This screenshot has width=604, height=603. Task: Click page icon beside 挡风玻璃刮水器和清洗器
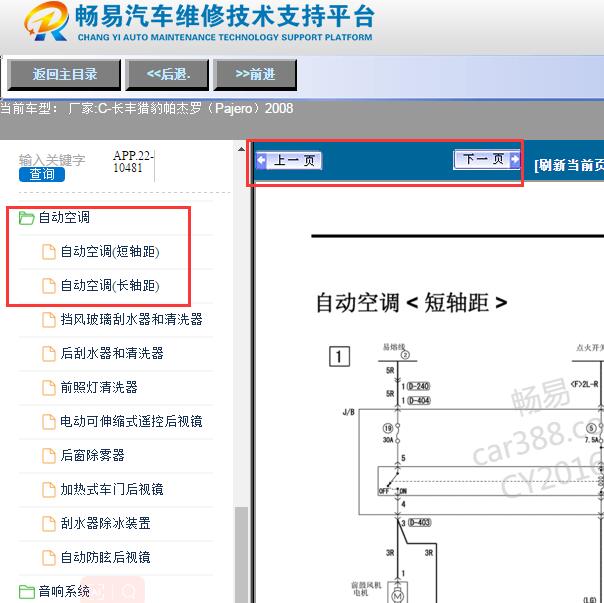point(49,320)
